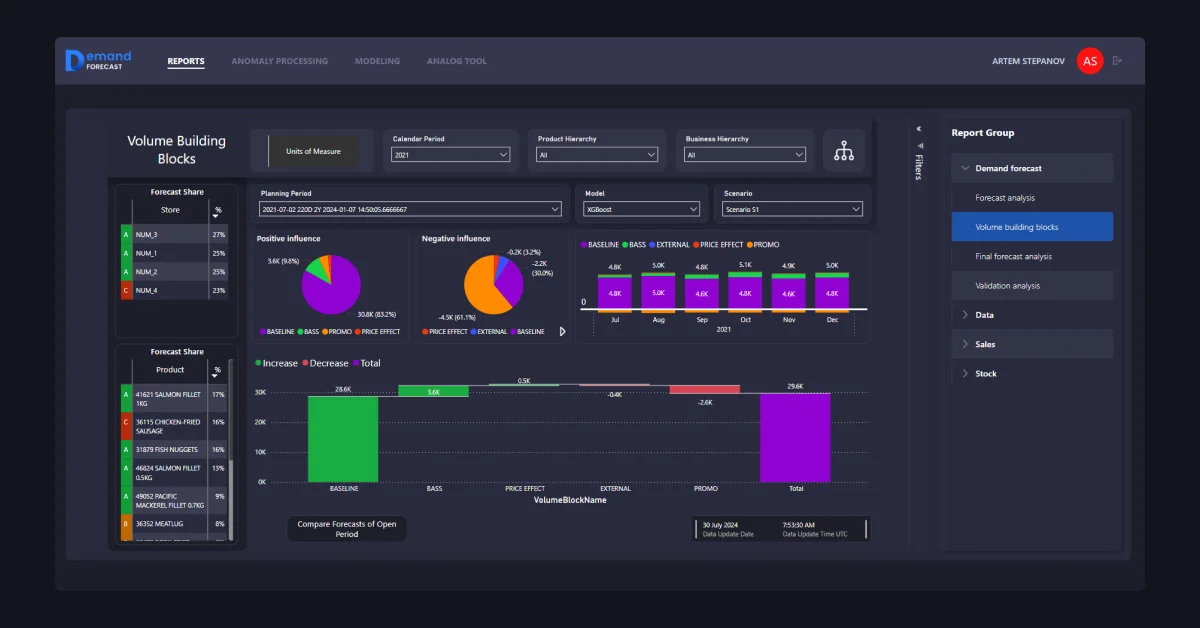Click the Demand Forecast logo
Image resolution: width=1200 pixels, height=628 pixels.
point(99,61)
